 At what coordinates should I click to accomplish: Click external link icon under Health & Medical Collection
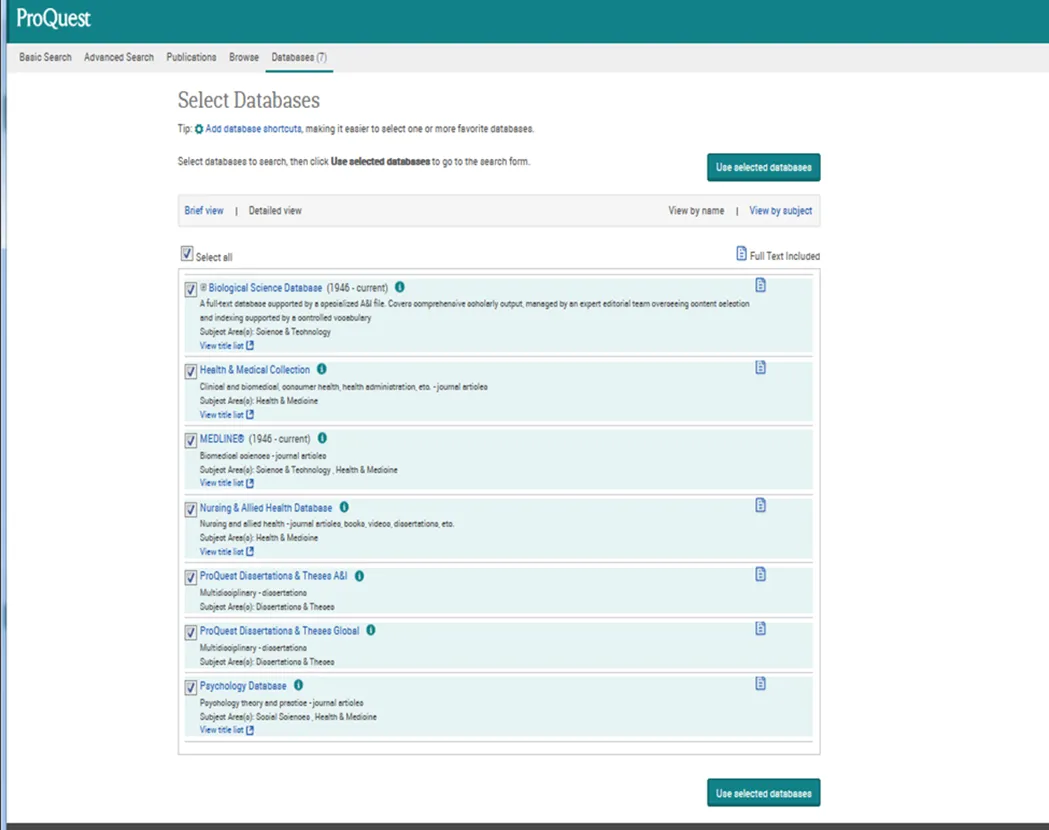point(250,415)
